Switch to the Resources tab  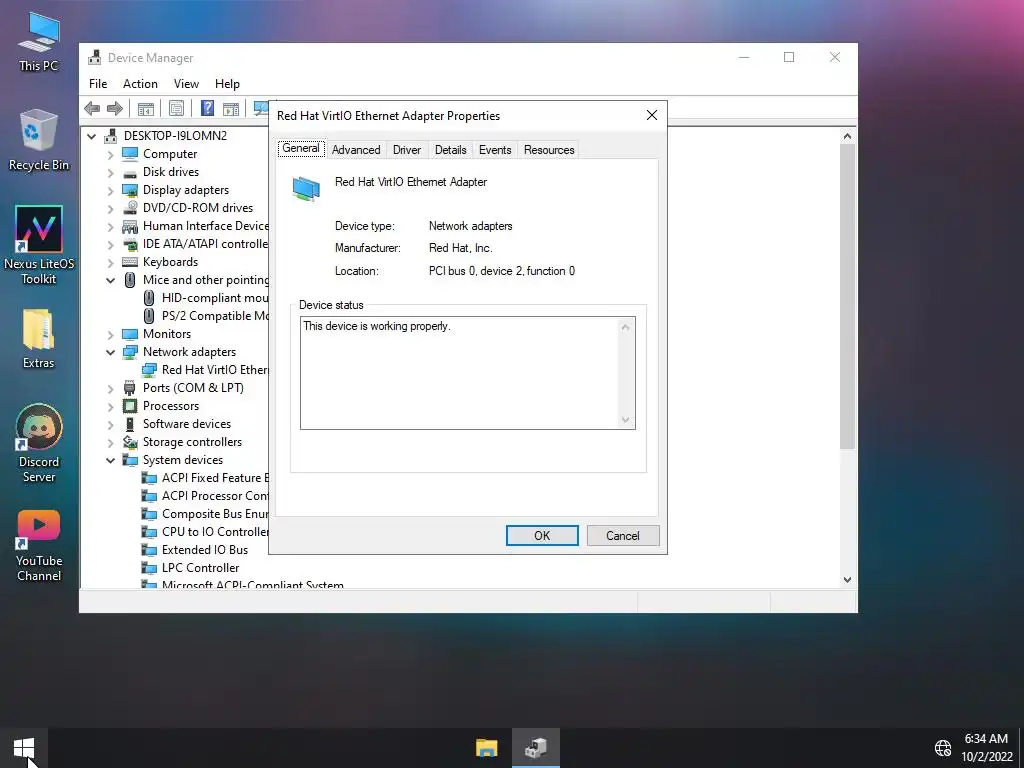click(549, 150)
